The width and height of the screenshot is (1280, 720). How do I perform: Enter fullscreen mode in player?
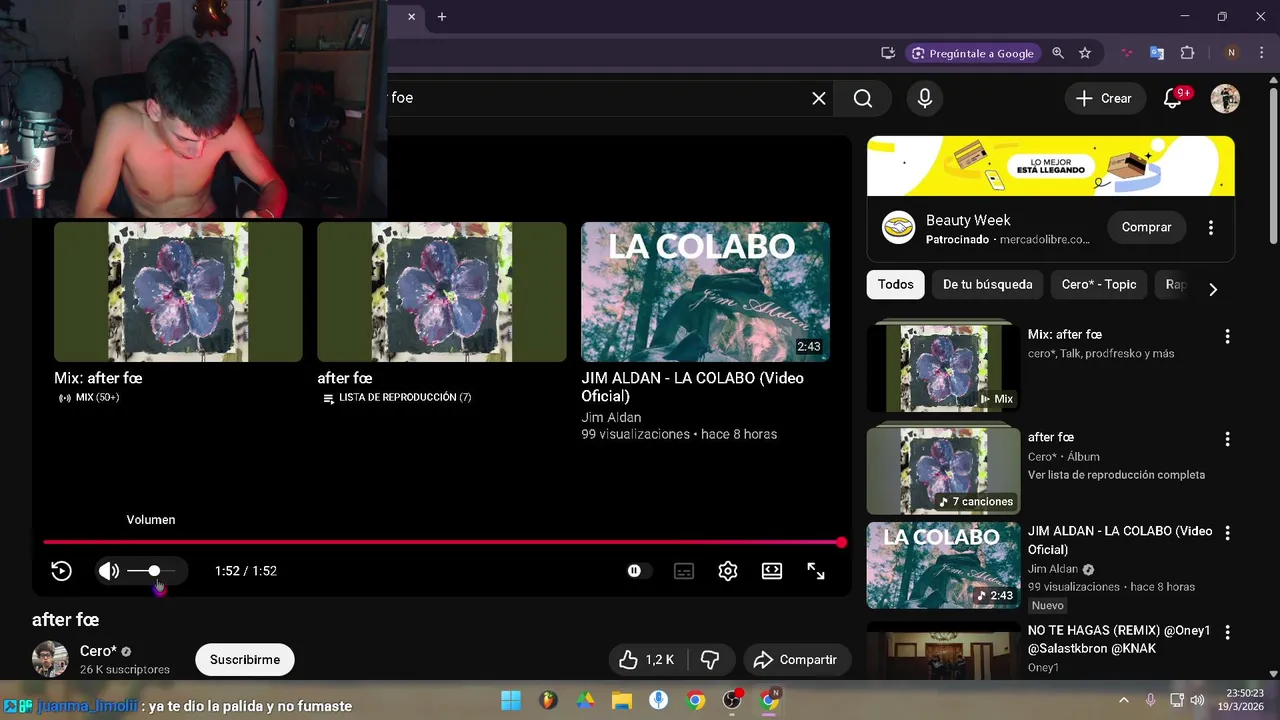(816, 571)
